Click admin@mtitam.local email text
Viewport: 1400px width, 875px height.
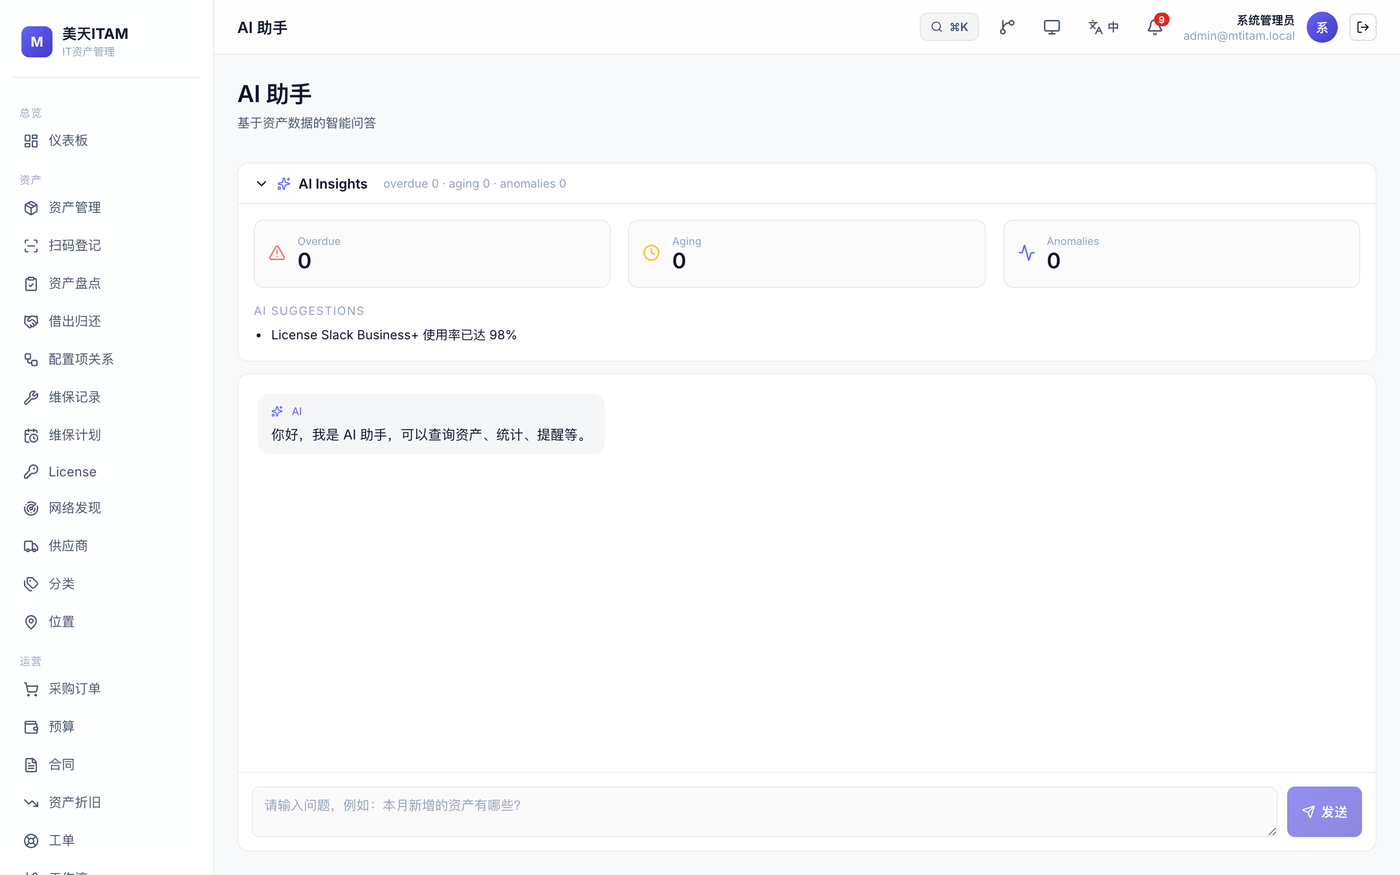pos(1239,36)
